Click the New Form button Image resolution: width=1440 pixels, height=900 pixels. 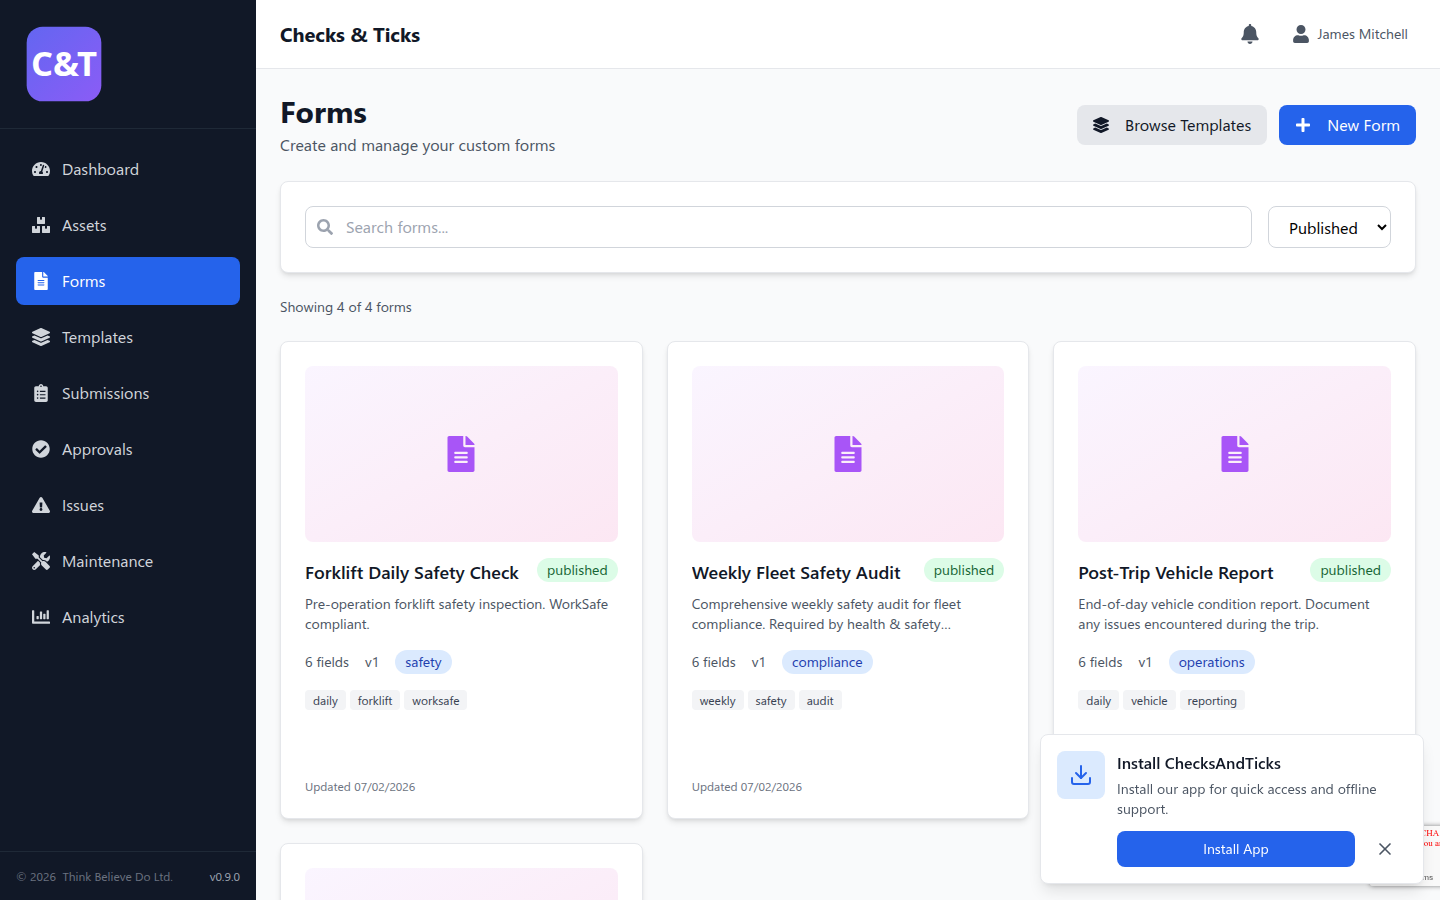coord(1347,125)
